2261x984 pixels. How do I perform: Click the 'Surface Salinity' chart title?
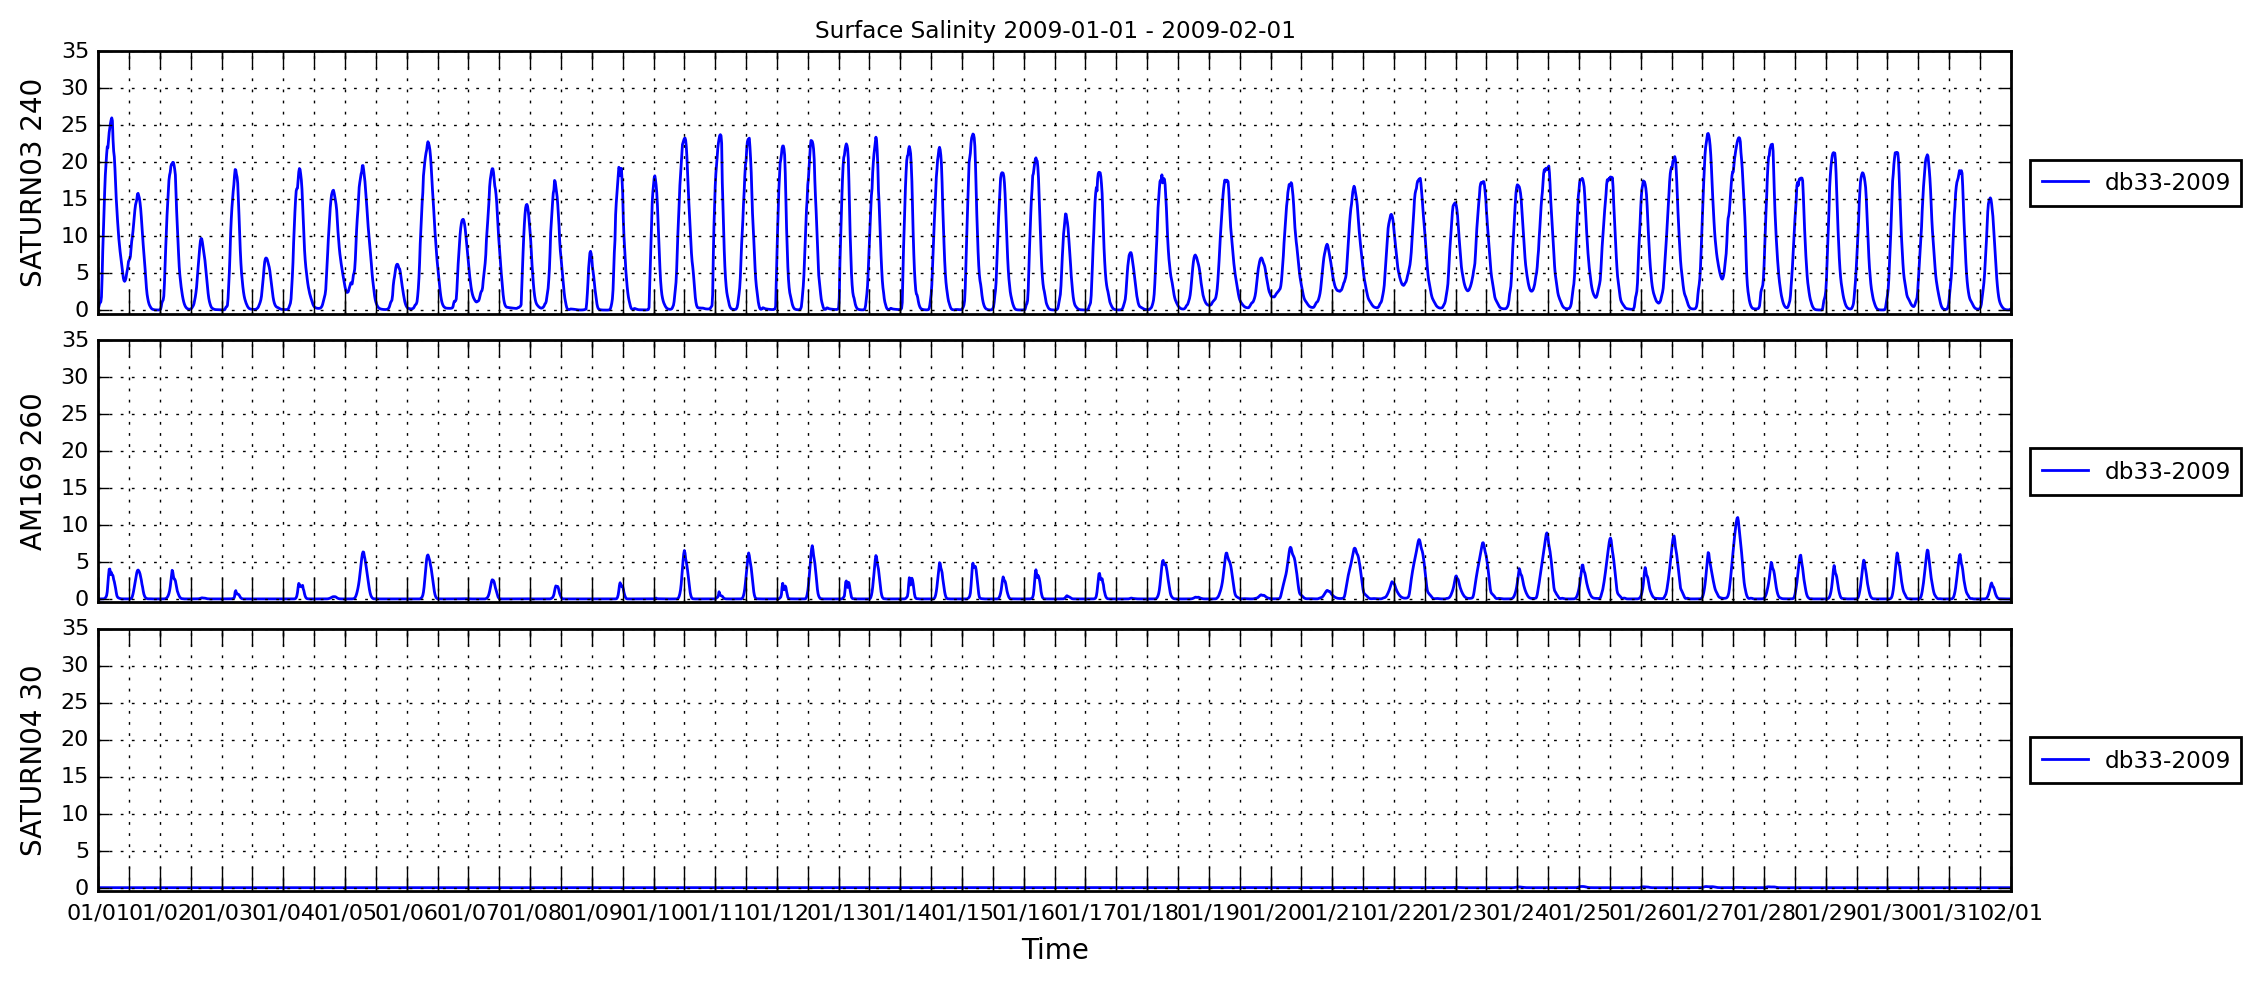pyautogui.click(x=1054, y=30)
